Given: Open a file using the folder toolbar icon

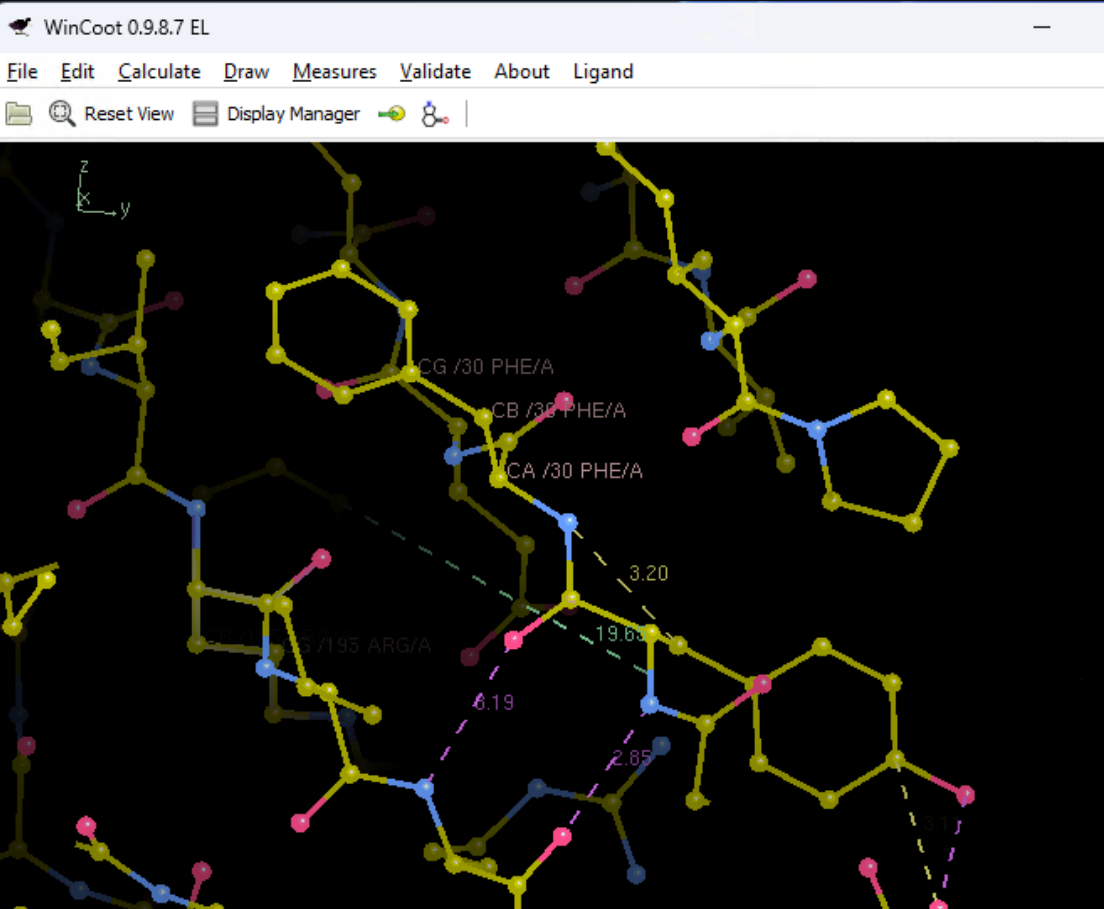Looking at the screenshot, I should [18, 113].
